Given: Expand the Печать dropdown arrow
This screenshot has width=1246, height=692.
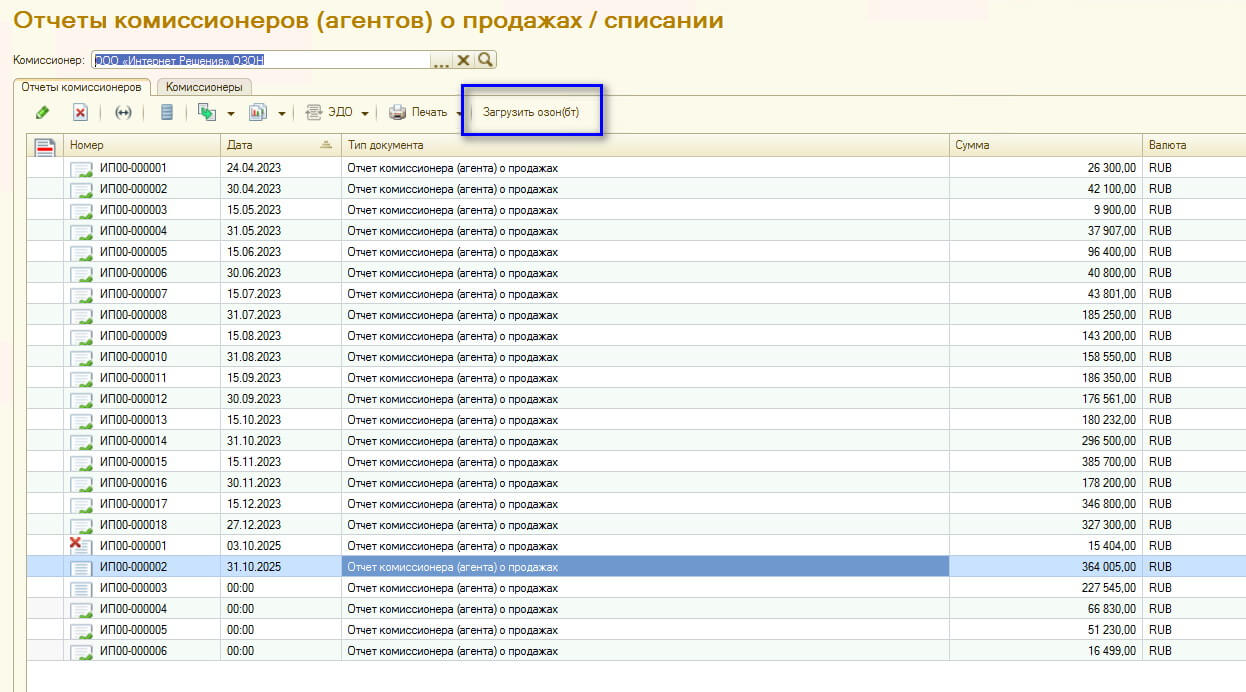Looking at the screenshot, I should coord(459,114).
